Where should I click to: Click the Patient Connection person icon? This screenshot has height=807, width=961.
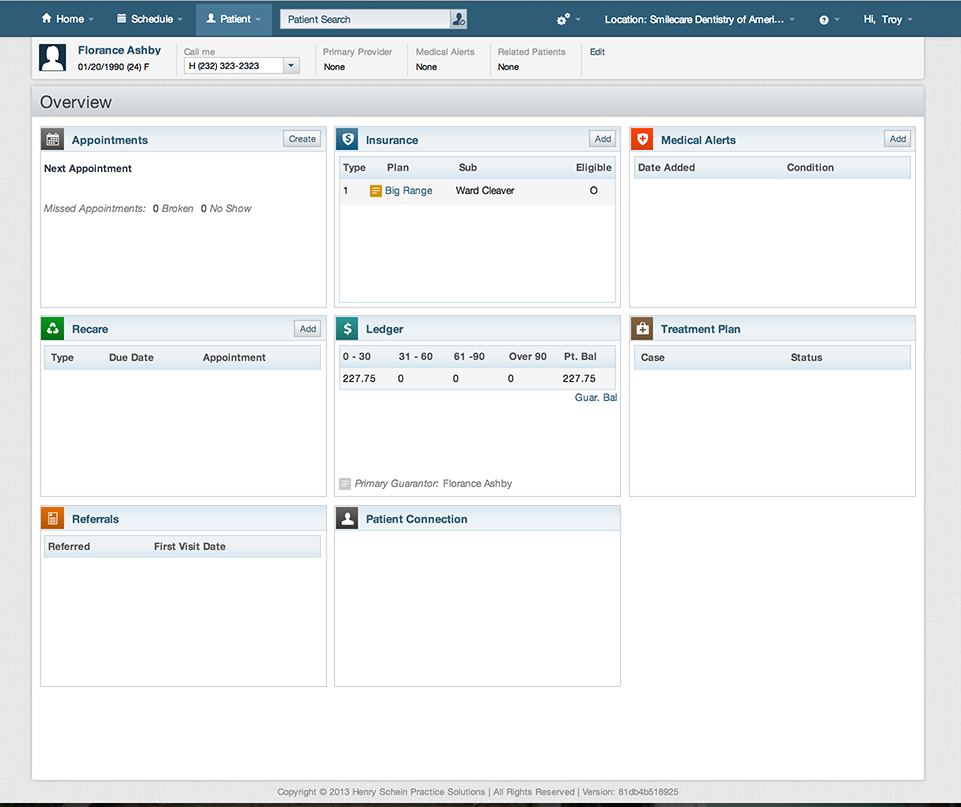348,518
